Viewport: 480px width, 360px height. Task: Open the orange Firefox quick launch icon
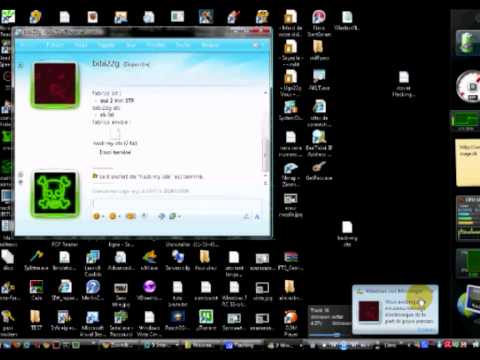pos(17,345)
